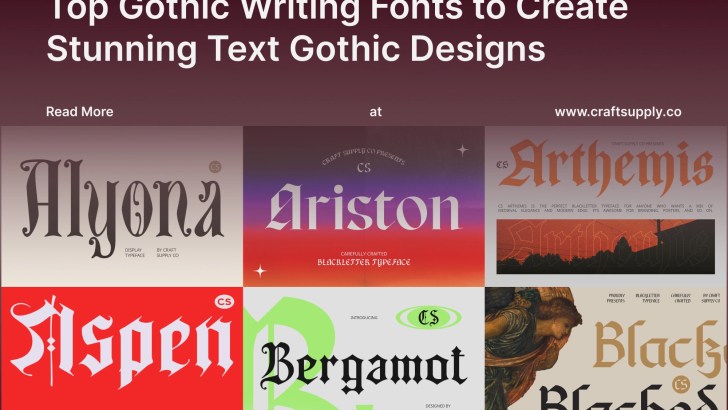The height and width of the screenshot is (410, 728).
Task: Select the Alyona font preview thumbnail
Action: coord(122,206)
